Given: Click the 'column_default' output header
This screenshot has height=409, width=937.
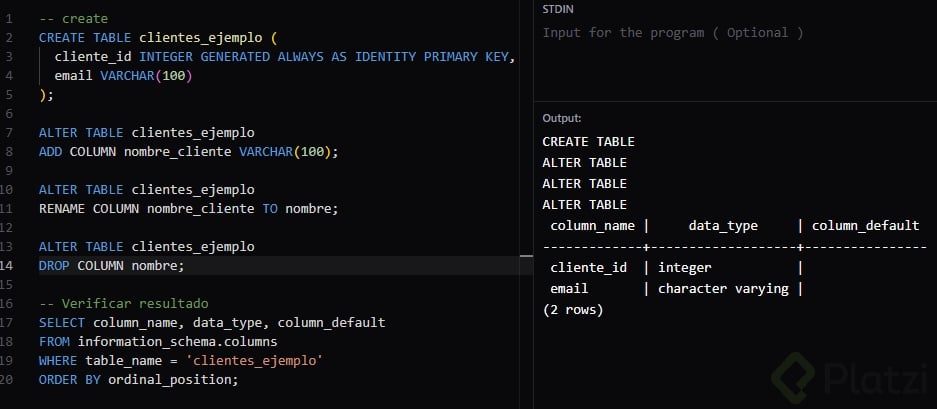Looking at the screenshot, I should [x=865, y=225].
